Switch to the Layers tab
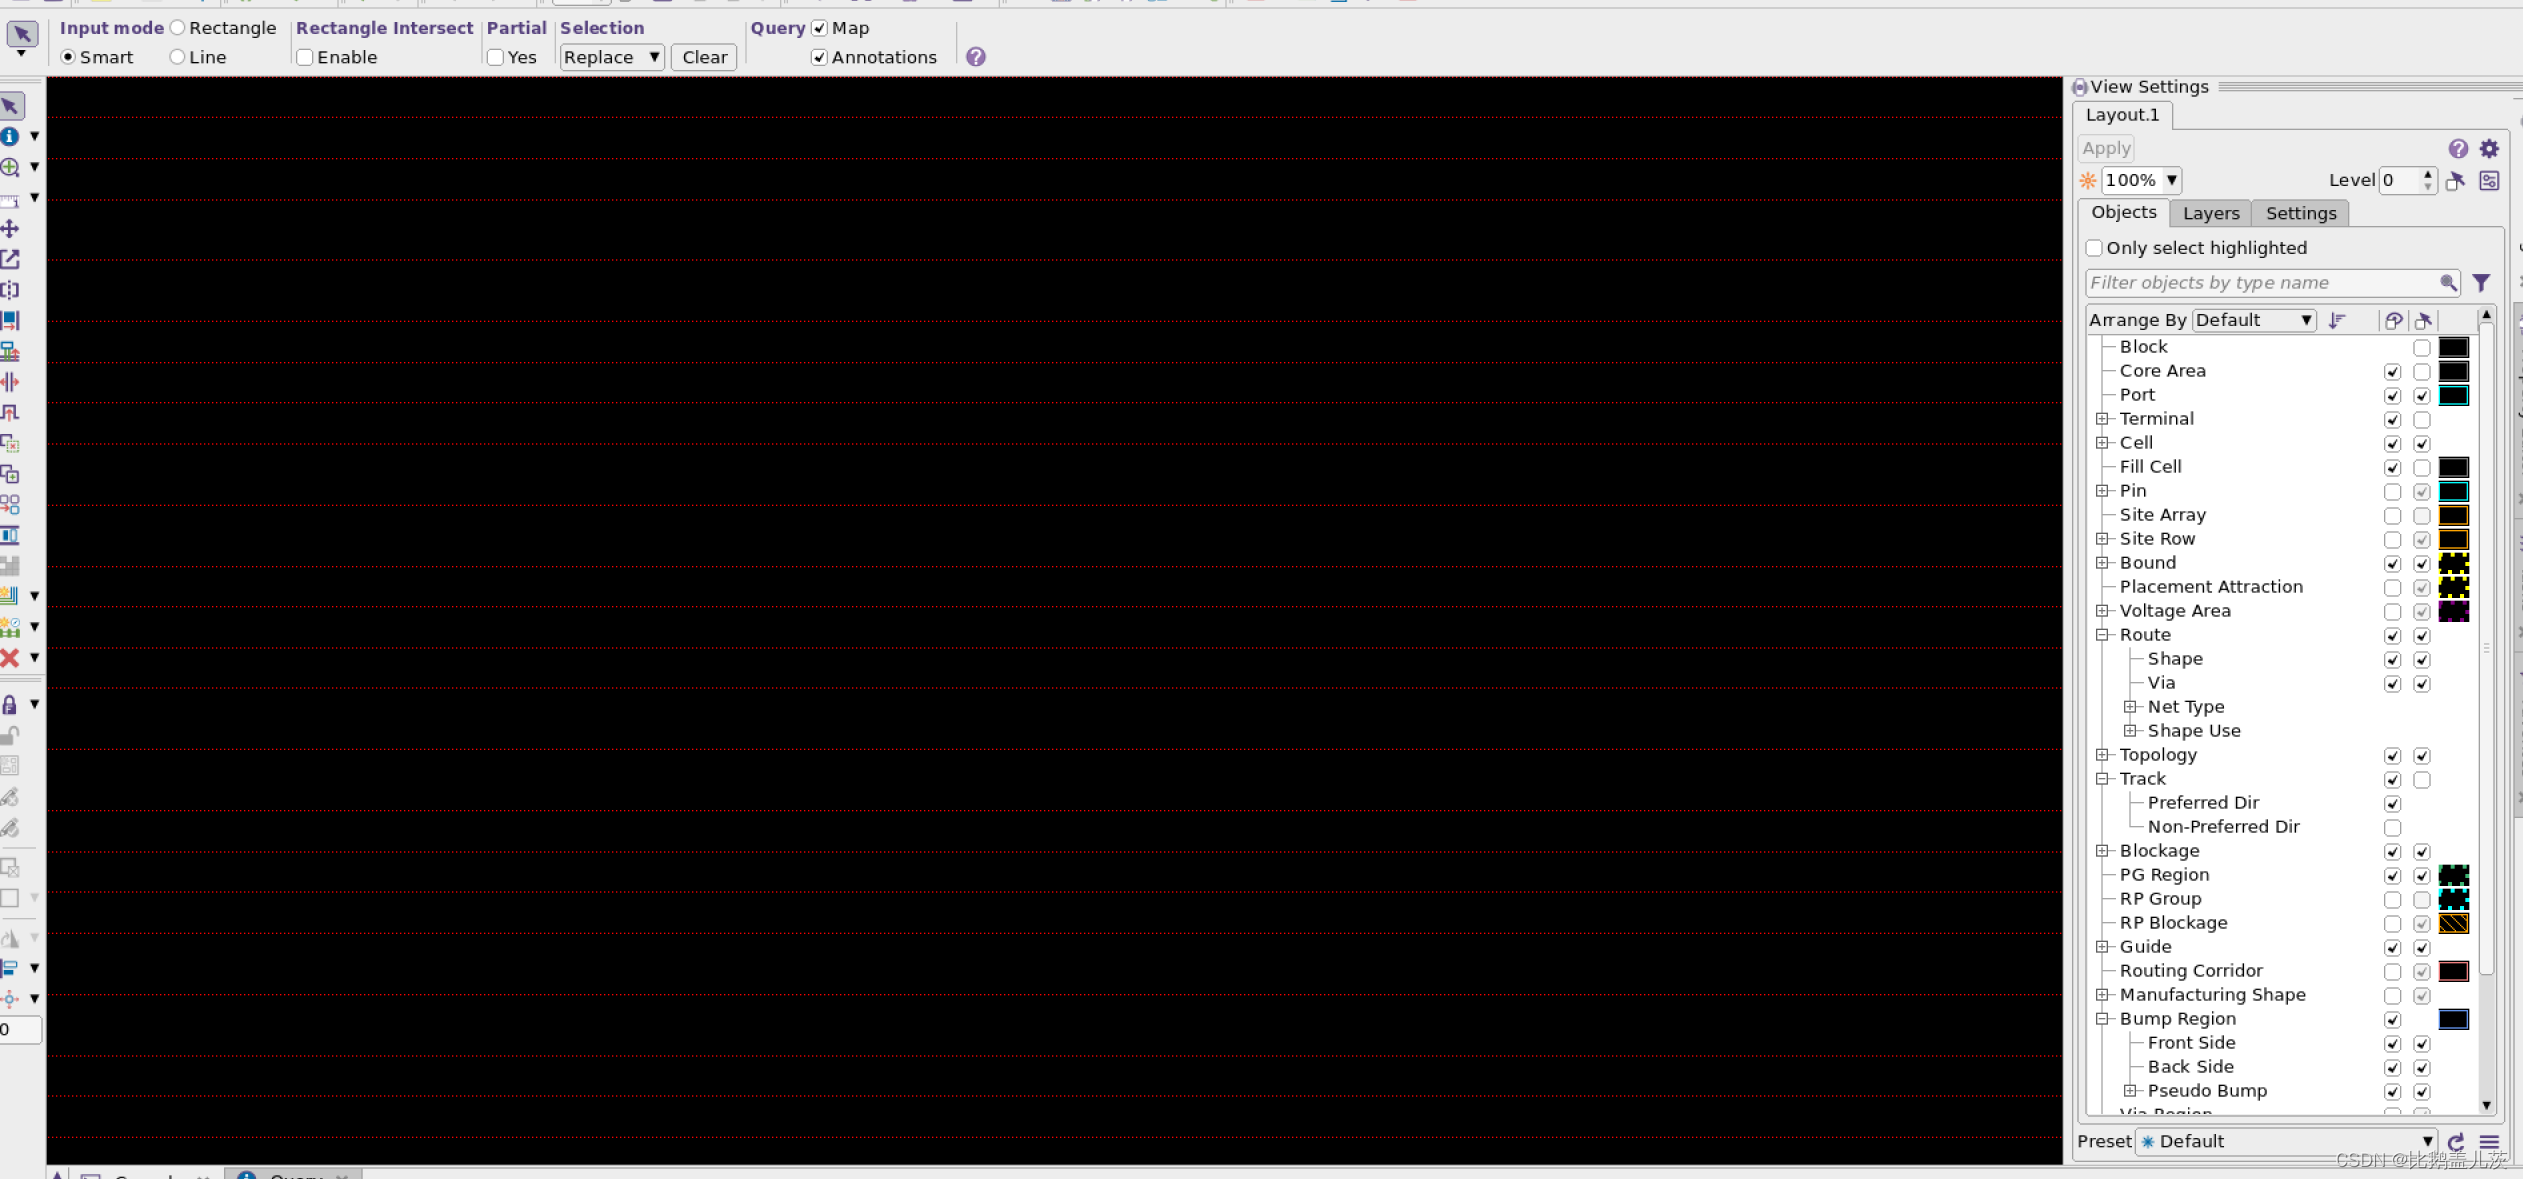The width and height of the screenshot is (2523, 1179). pos(2210,213)
